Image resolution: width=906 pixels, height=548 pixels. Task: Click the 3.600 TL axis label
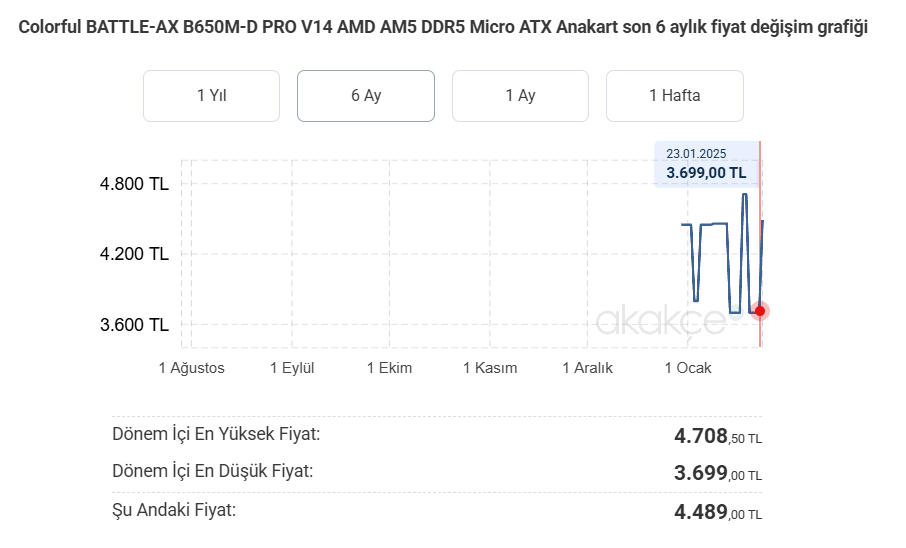click(x=134, y=325)
